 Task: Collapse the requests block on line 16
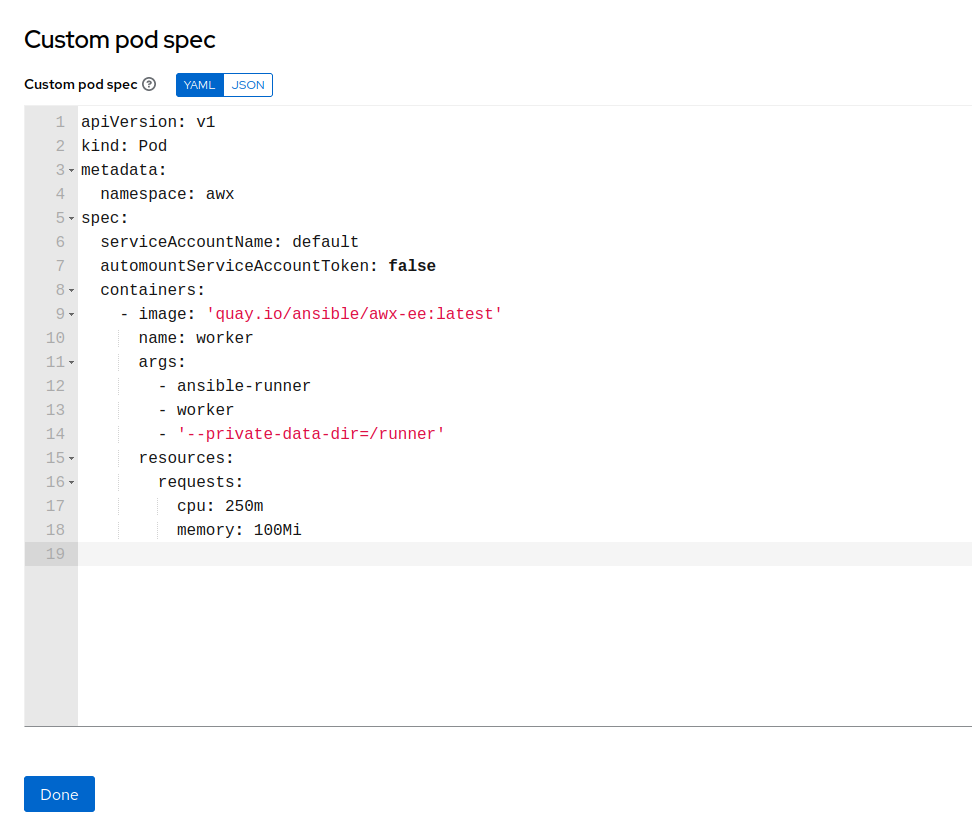71,482
